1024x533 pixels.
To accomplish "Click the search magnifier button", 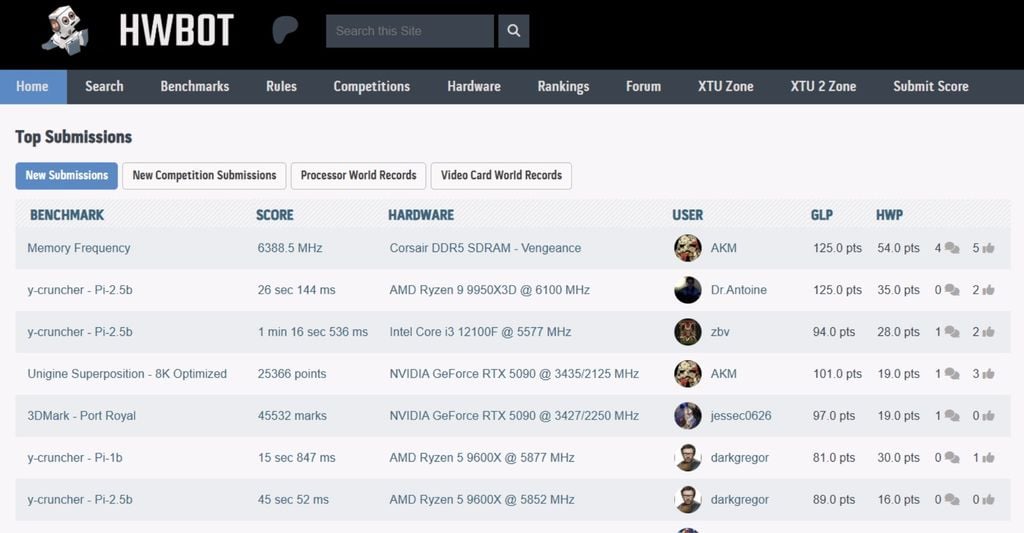I will pos(513,31).
